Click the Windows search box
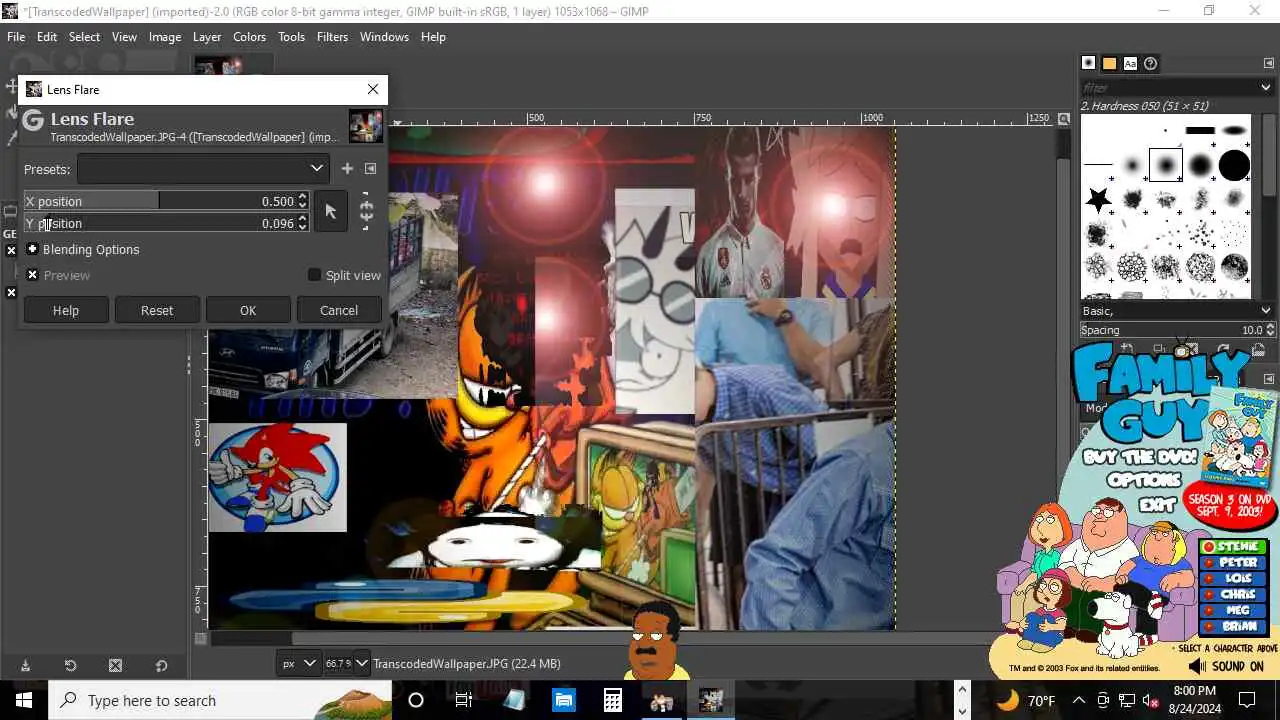This screenshot has width=1280, height=720. (220, 700)
